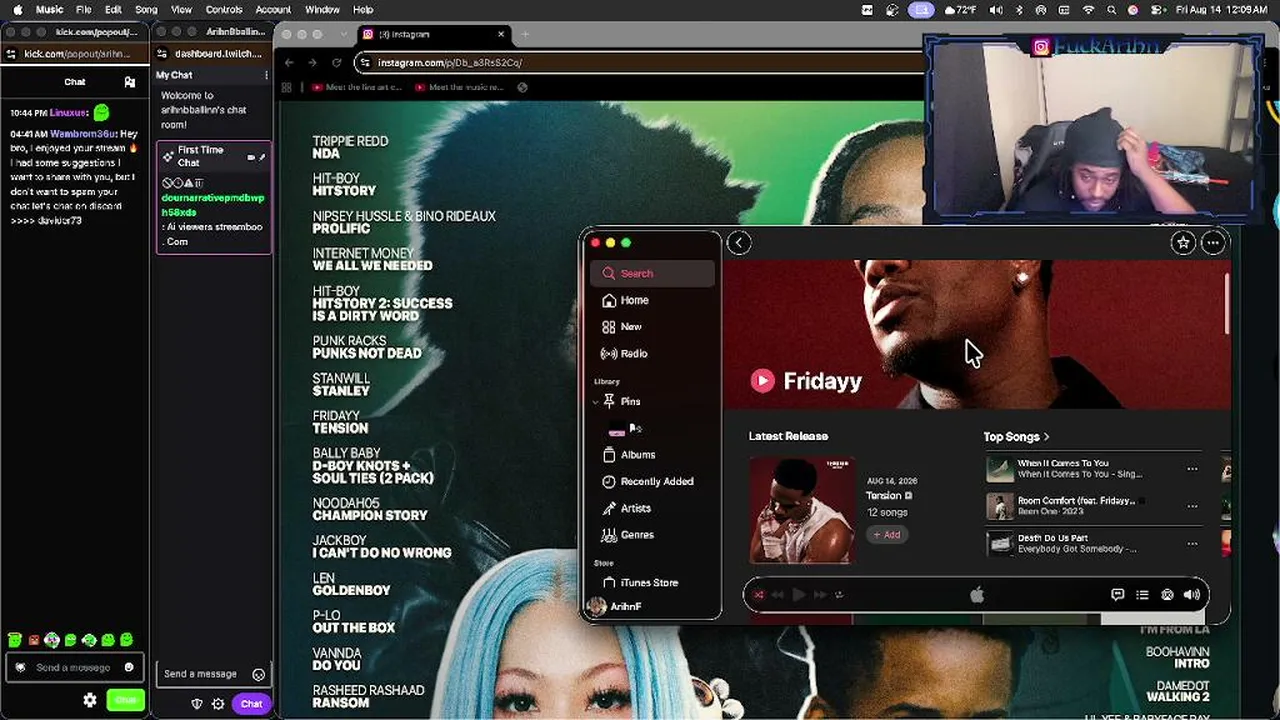Open AirPlay output options in Music
The width and height of the screenshot is (1280, 720).
point(1167,595)
